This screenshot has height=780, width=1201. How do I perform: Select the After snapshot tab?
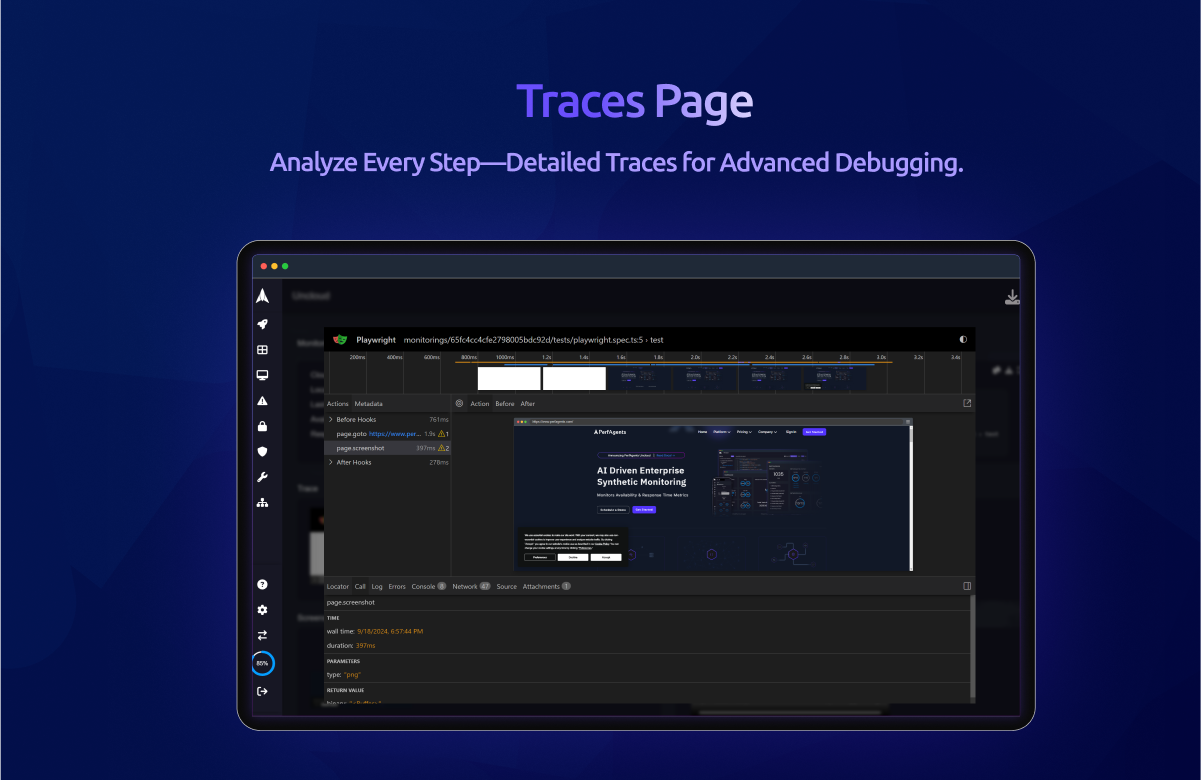527,404
